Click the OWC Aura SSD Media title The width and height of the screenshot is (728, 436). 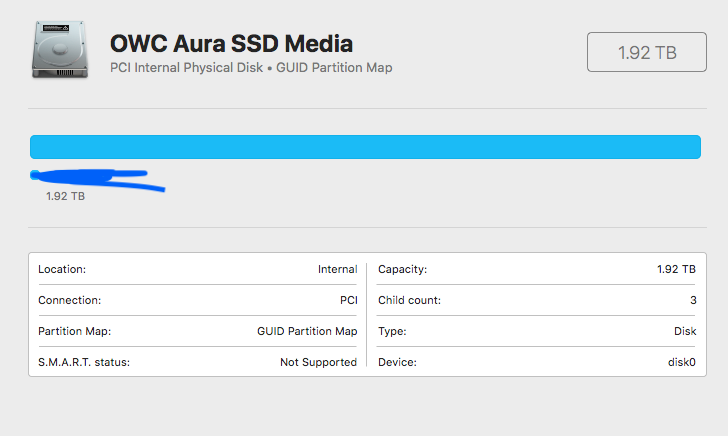231,44
